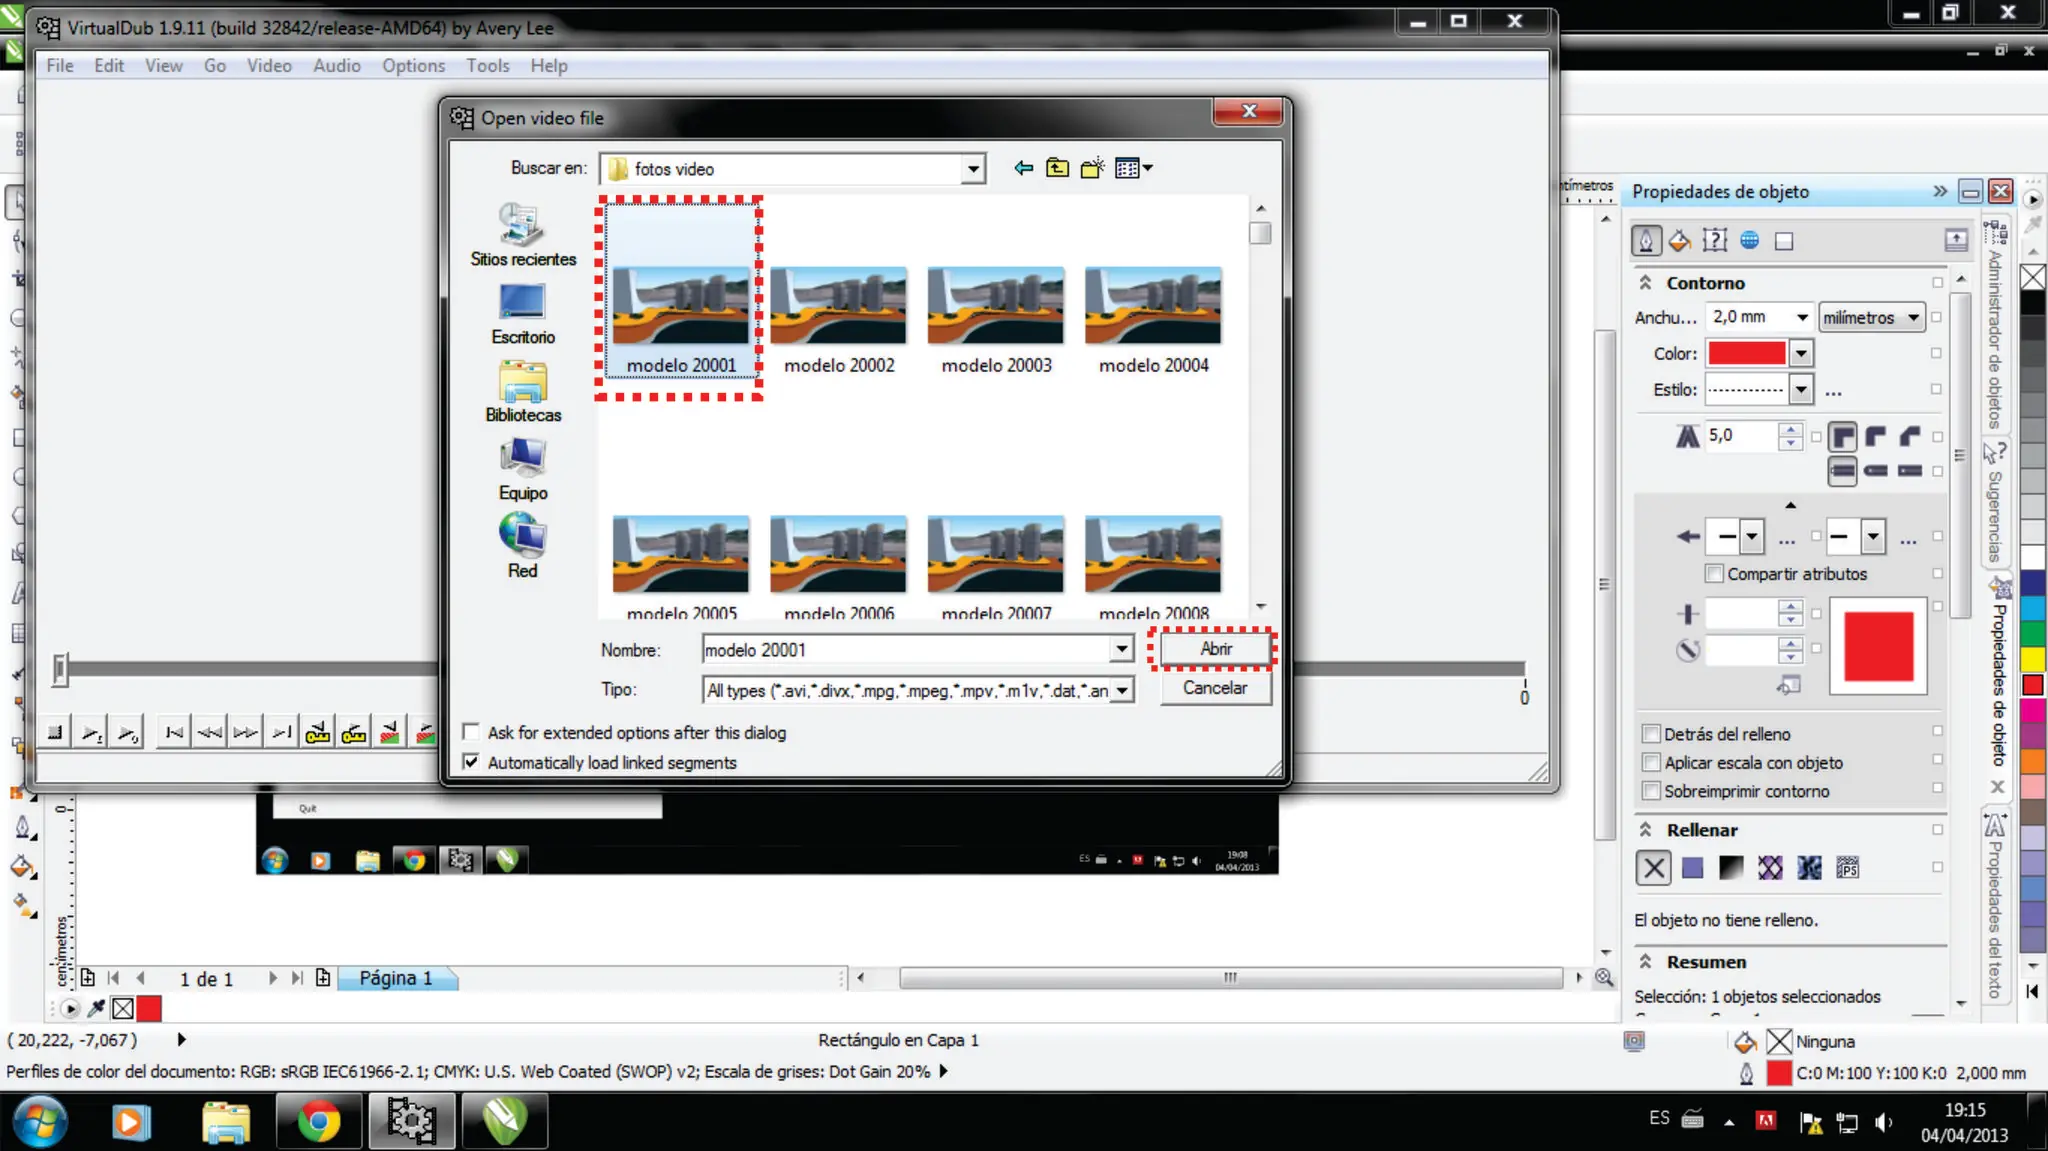Enable Detrás del relleno checkbox
This screenshot has width=2048, height=1151.
pyautogui.click(x=1651, y=733)
